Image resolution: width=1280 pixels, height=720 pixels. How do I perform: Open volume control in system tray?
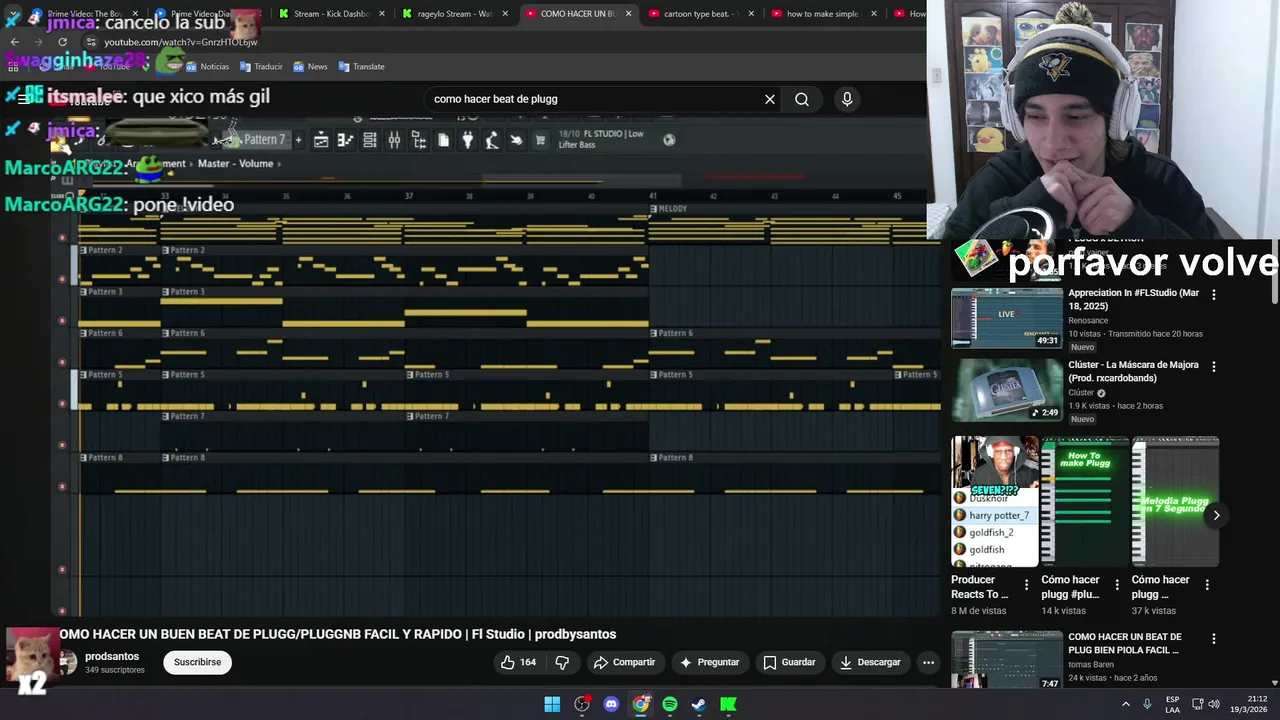(1214, 704)
